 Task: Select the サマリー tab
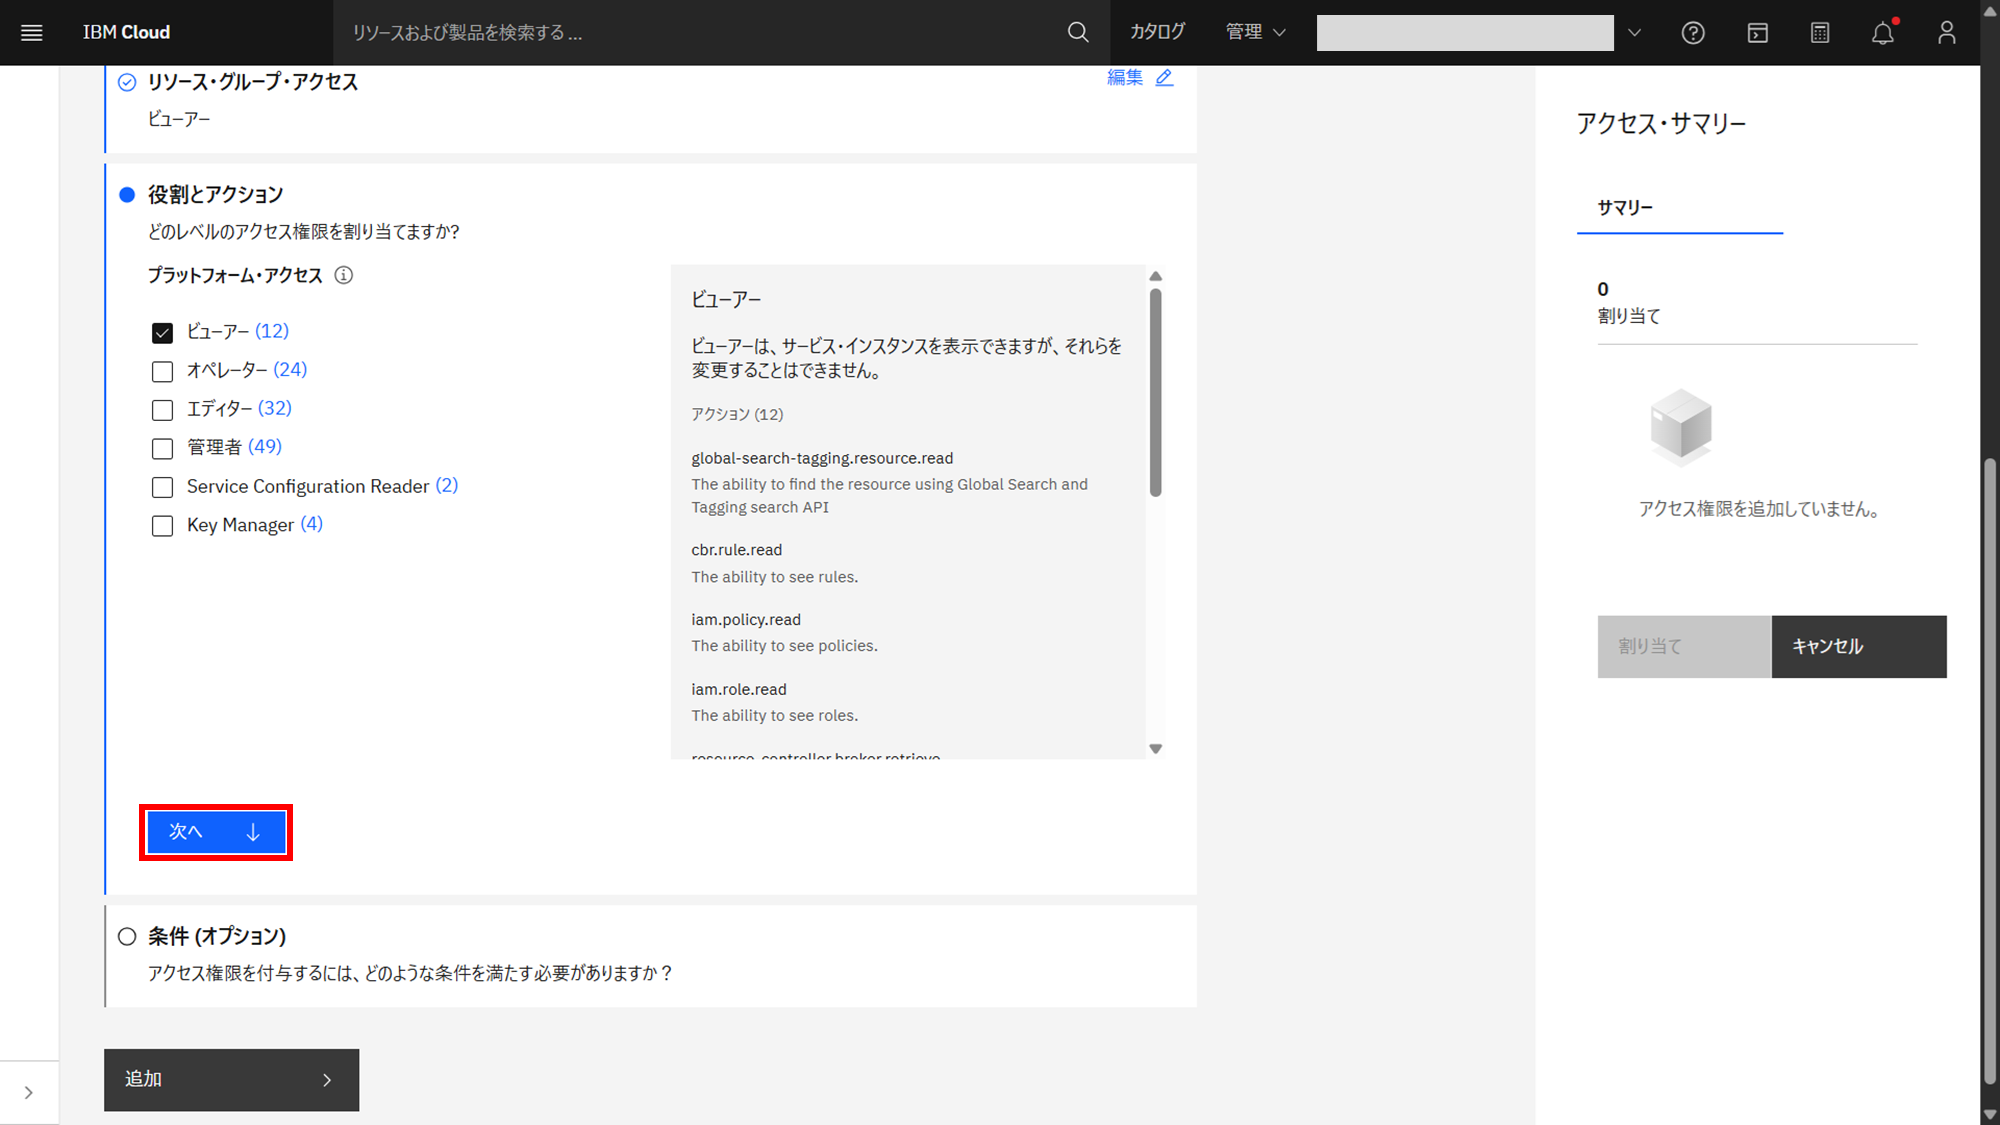click(x=1625, y=207)
